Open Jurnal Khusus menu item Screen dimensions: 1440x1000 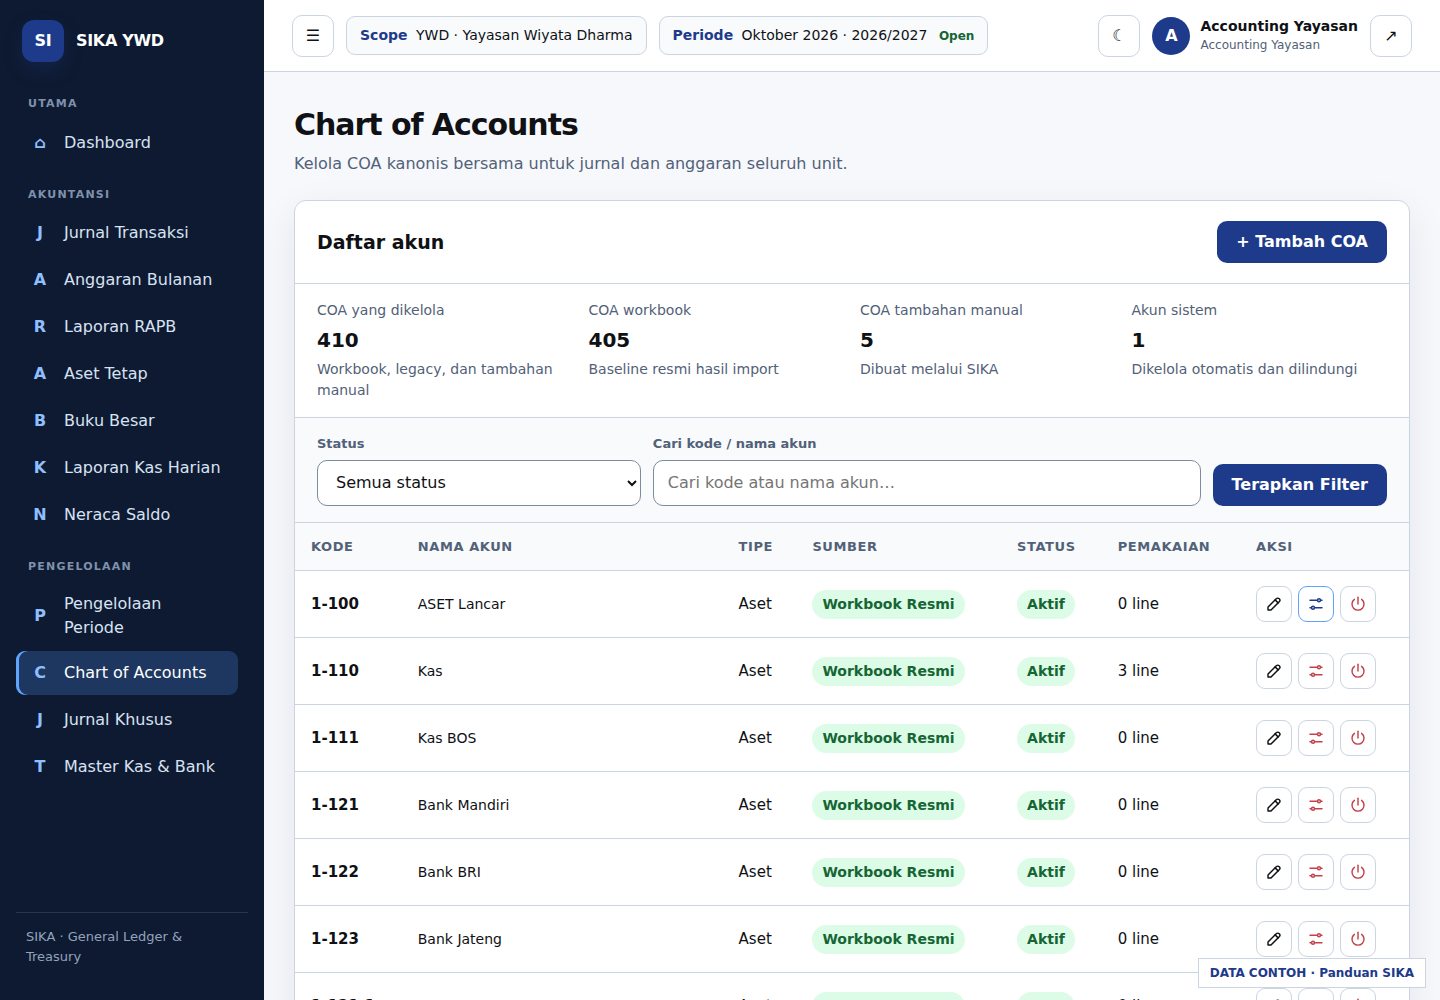127,720
